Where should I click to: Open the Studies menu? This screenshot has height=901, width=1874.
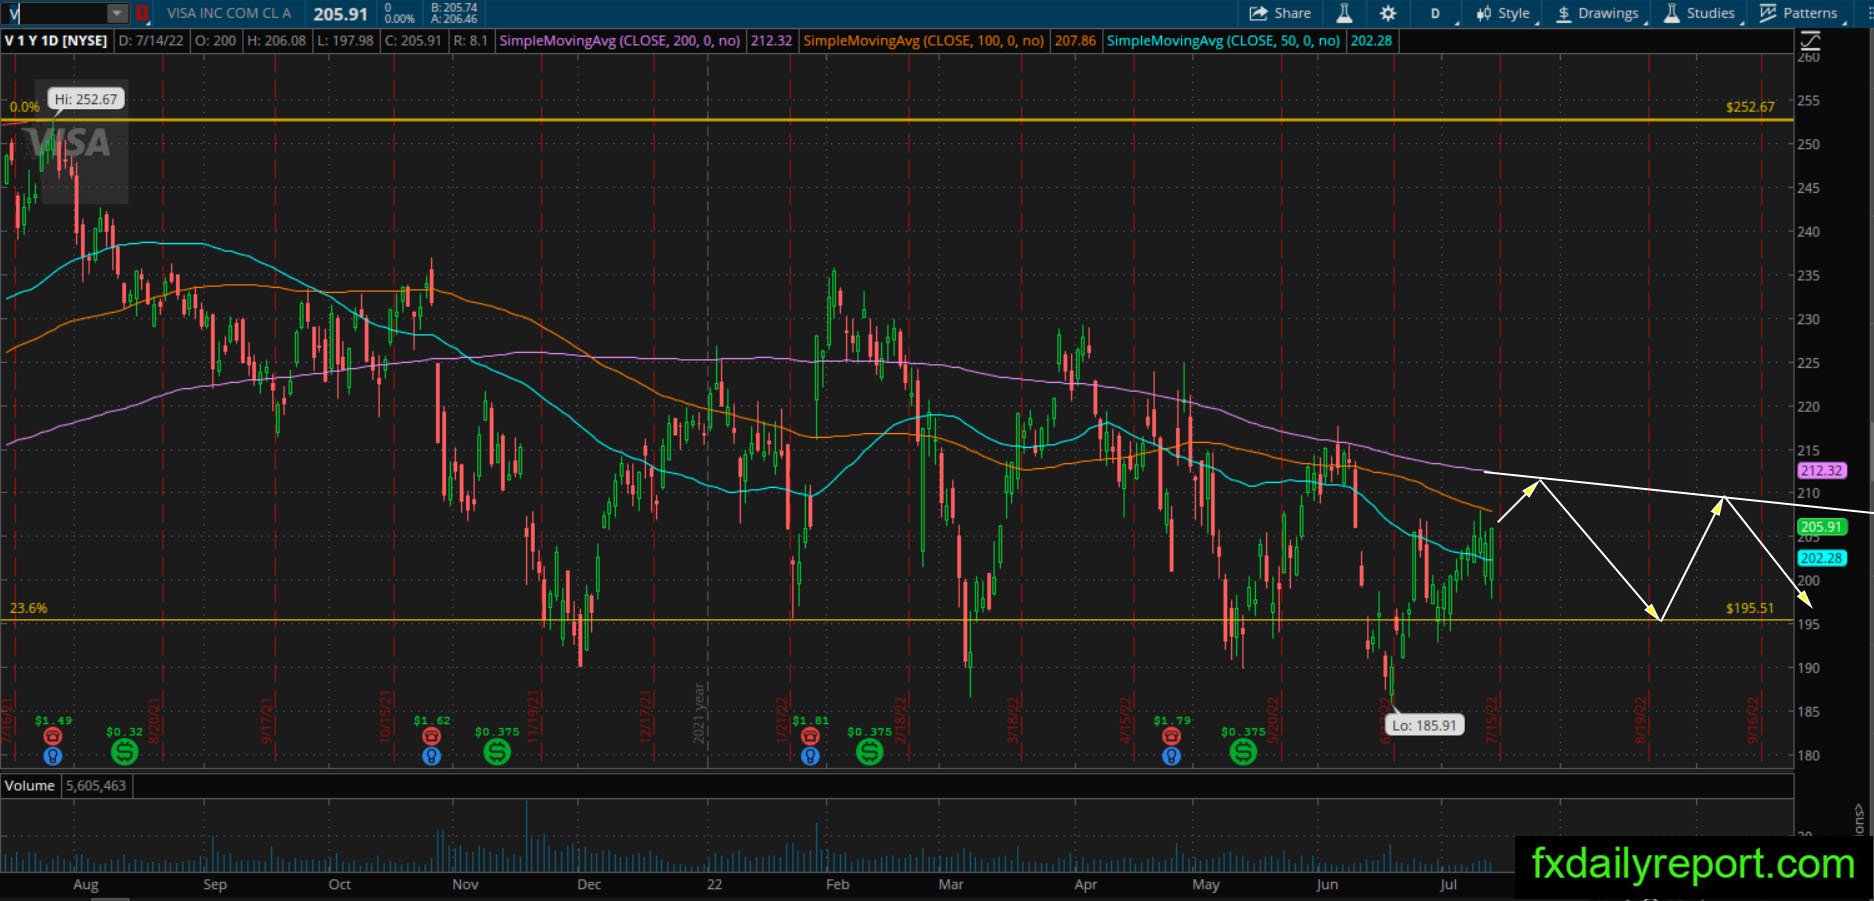1699,13
